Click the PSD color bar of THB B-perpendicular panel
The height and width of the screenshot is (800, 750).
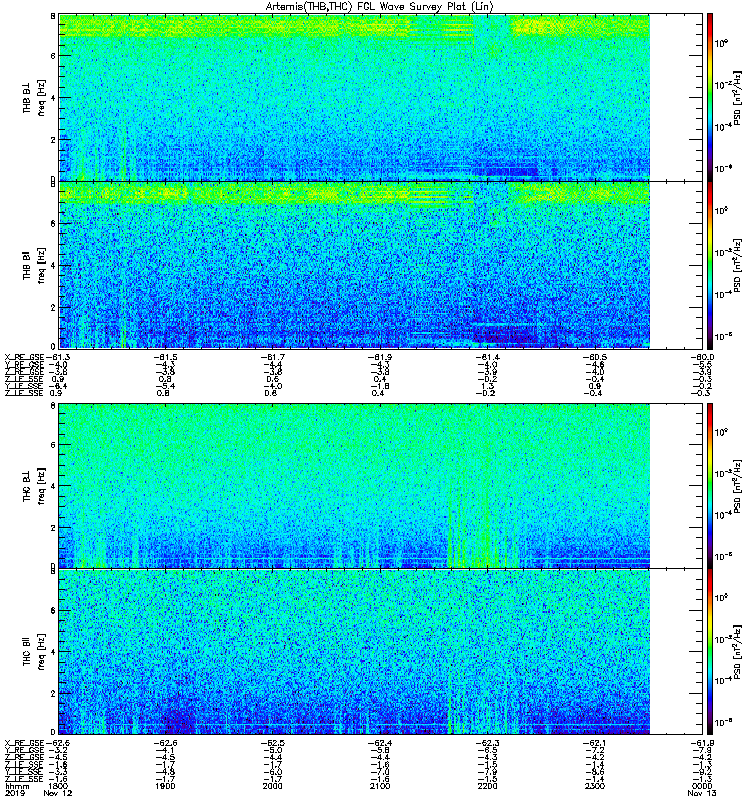[710, 97]
